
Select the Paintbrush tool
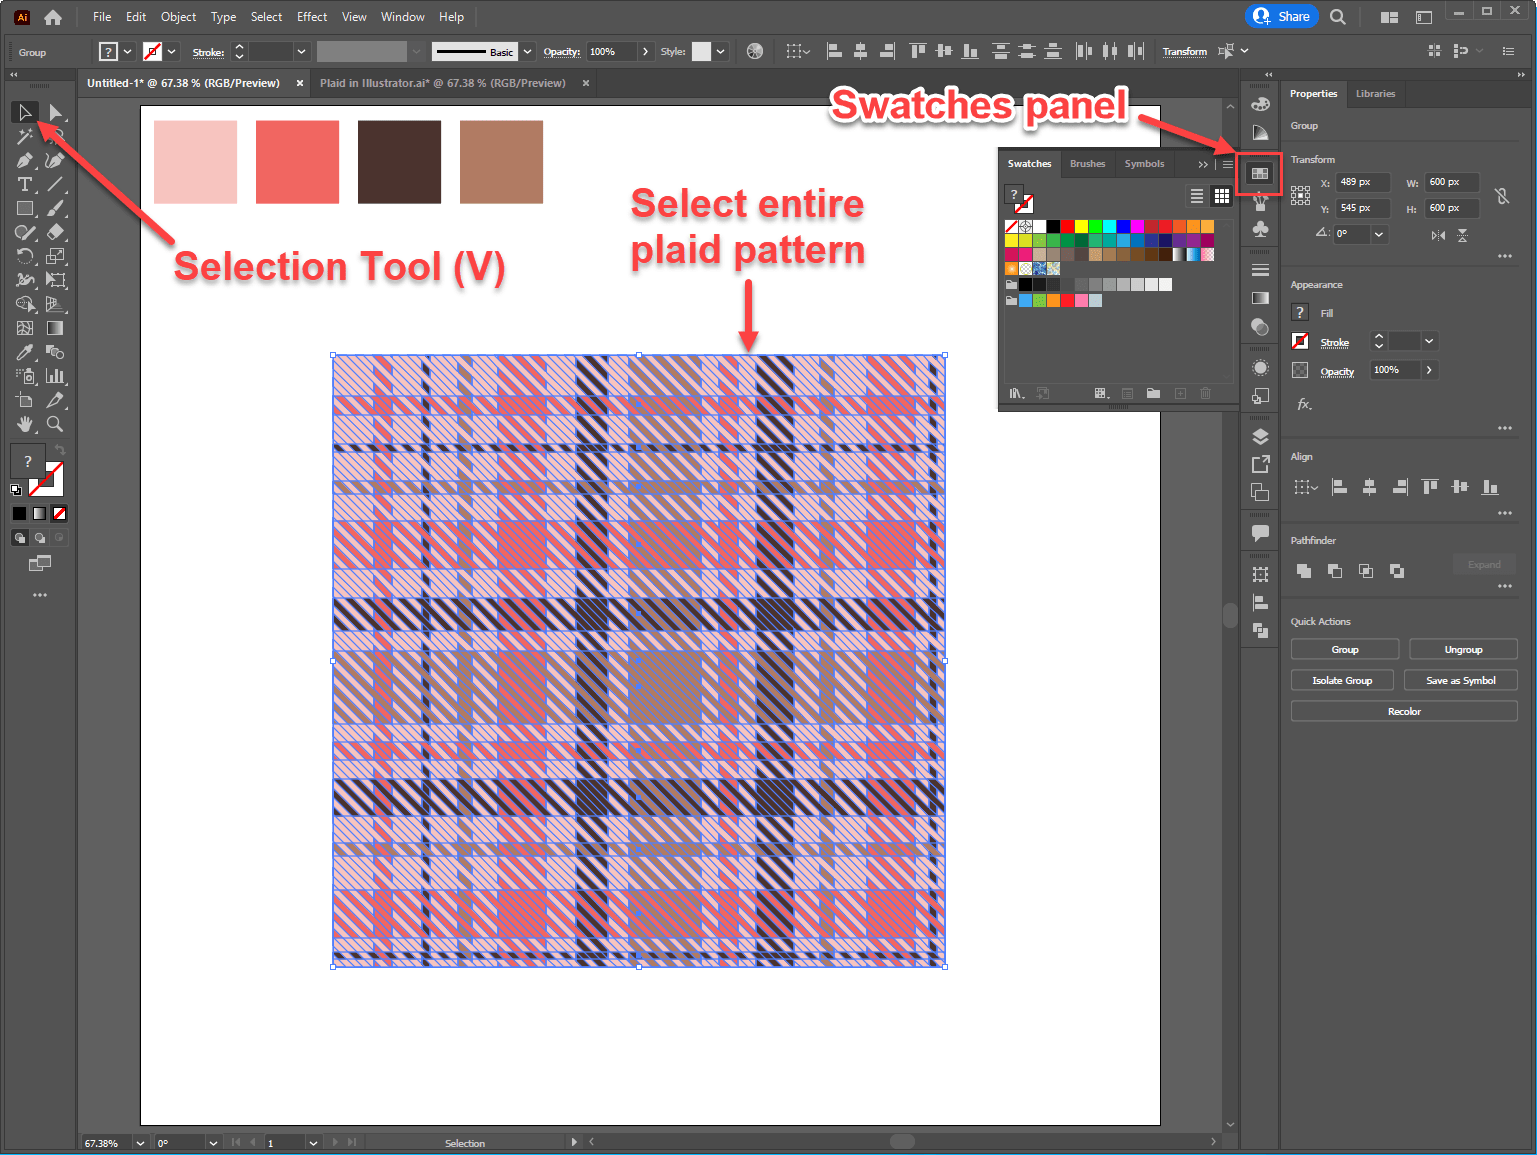[x=55, y=208]
